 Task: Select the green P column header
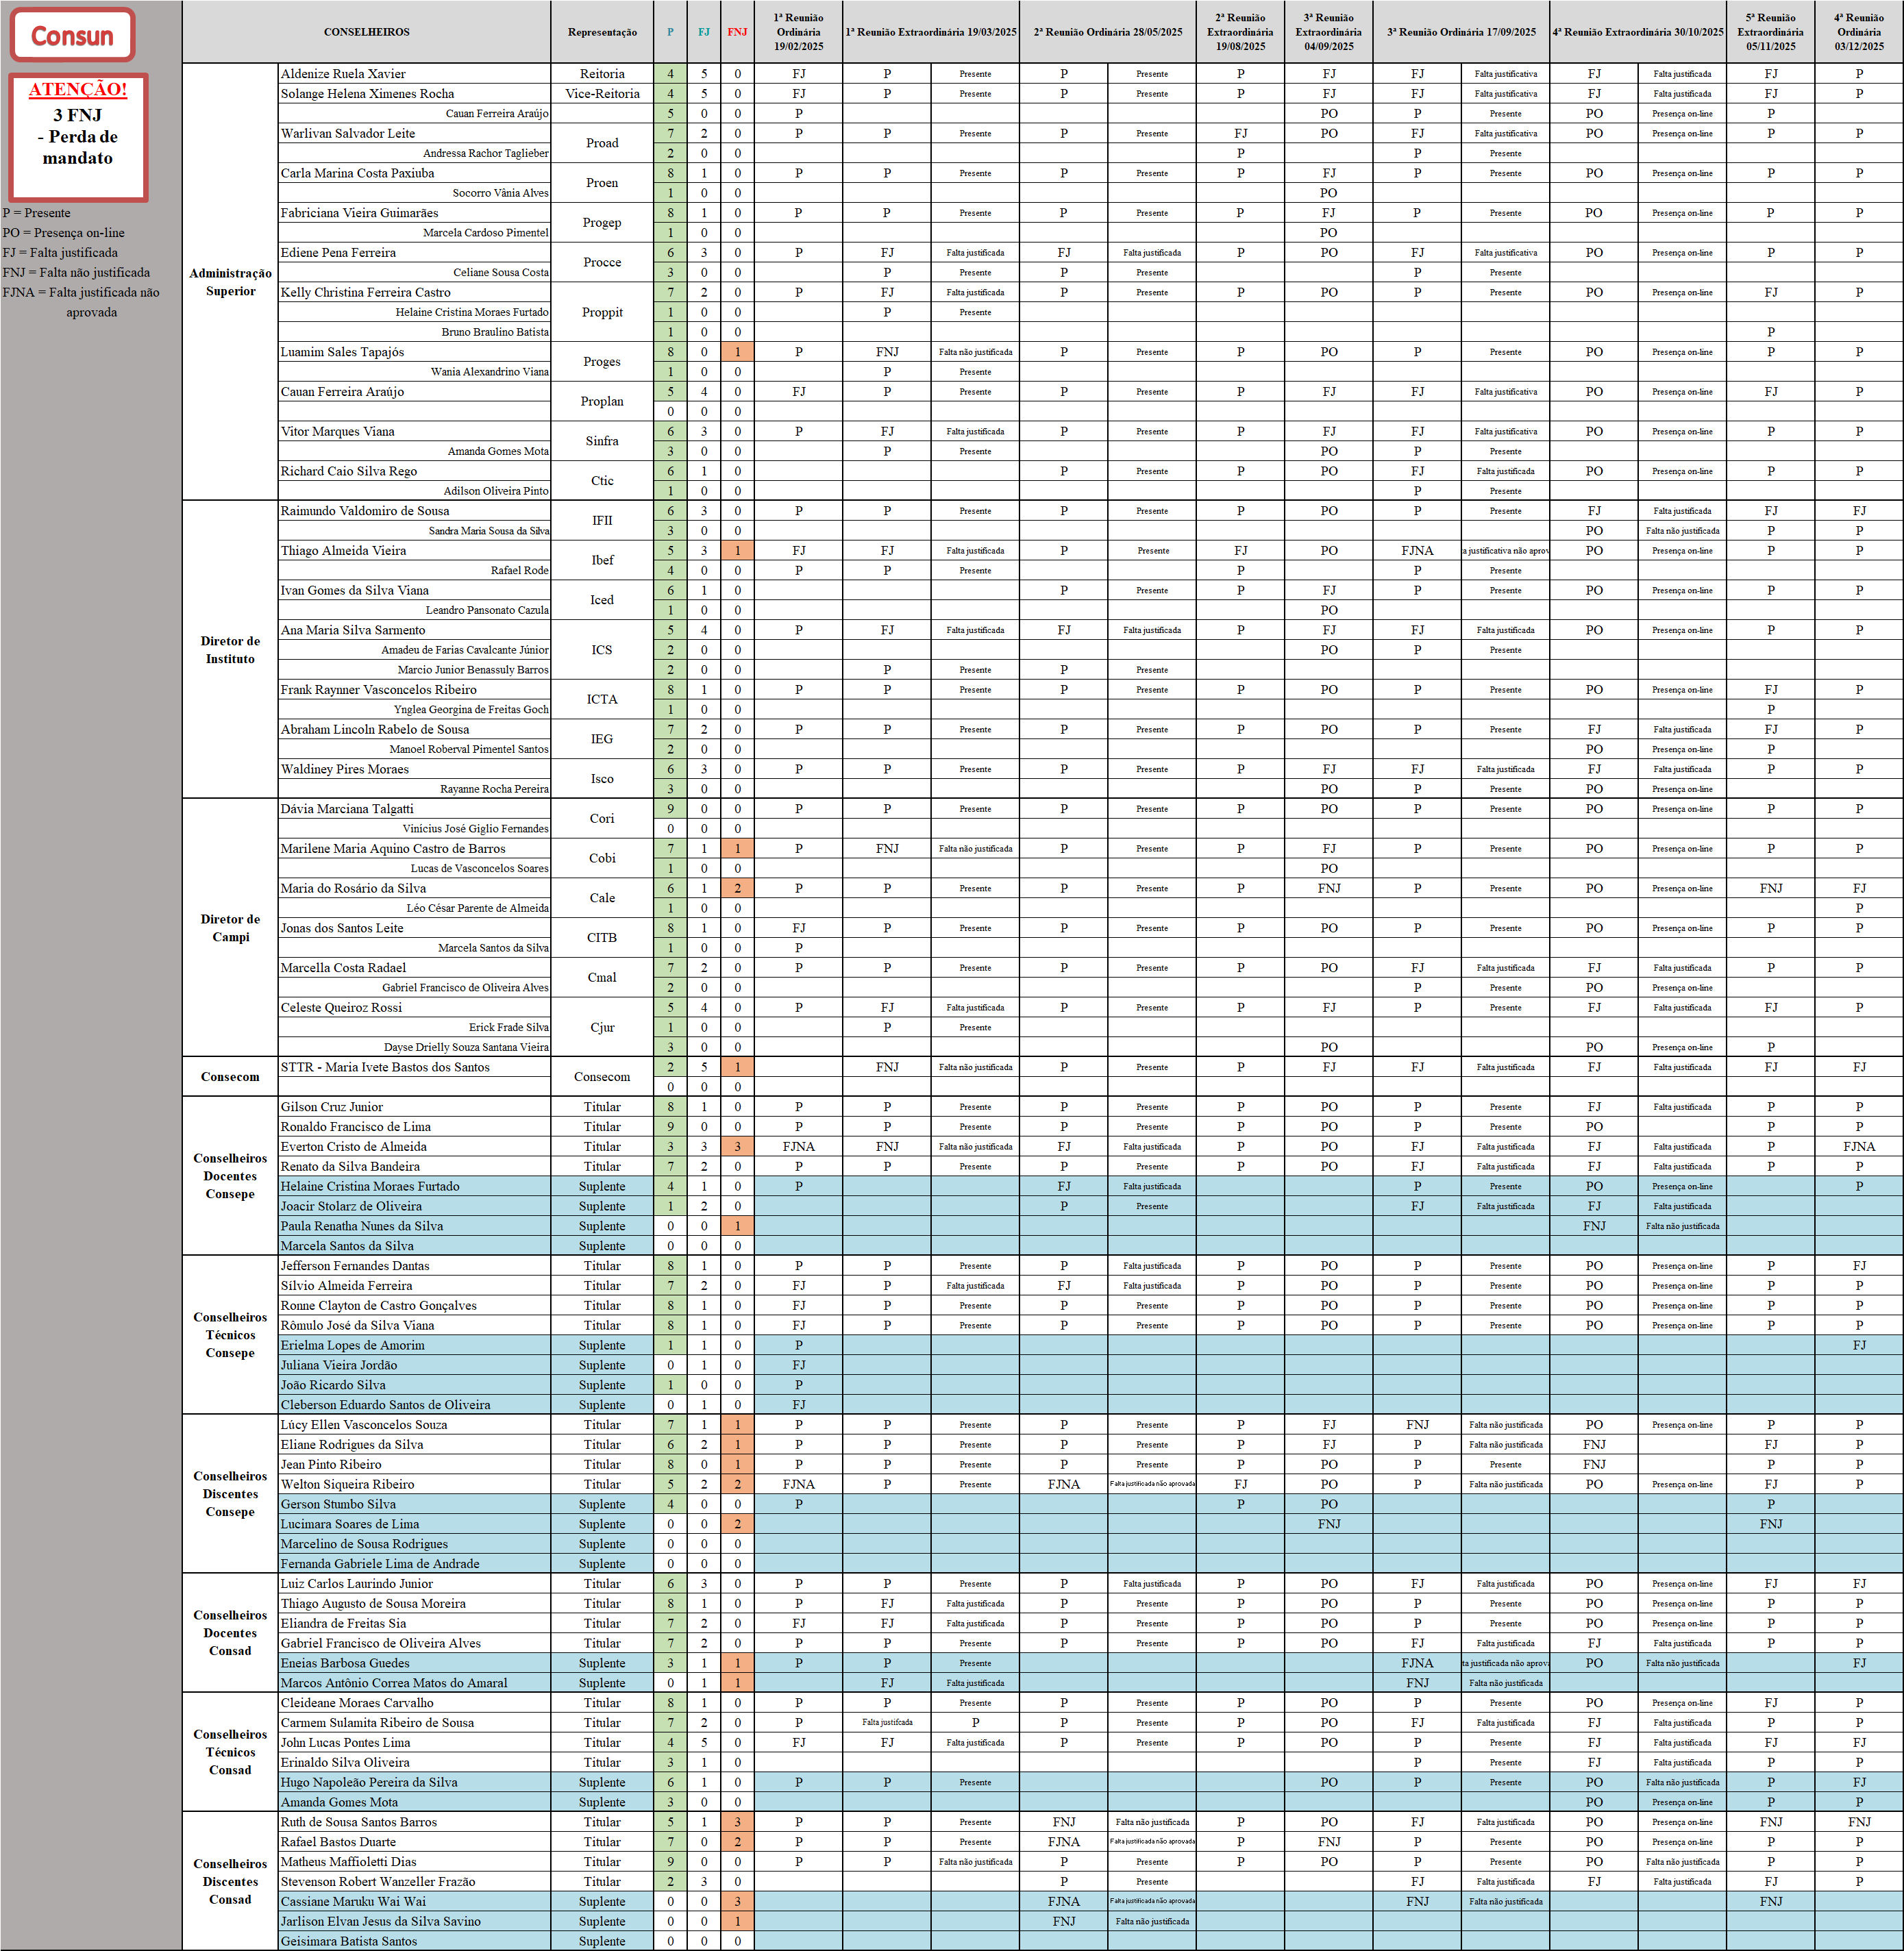click(x=670, y=31)
